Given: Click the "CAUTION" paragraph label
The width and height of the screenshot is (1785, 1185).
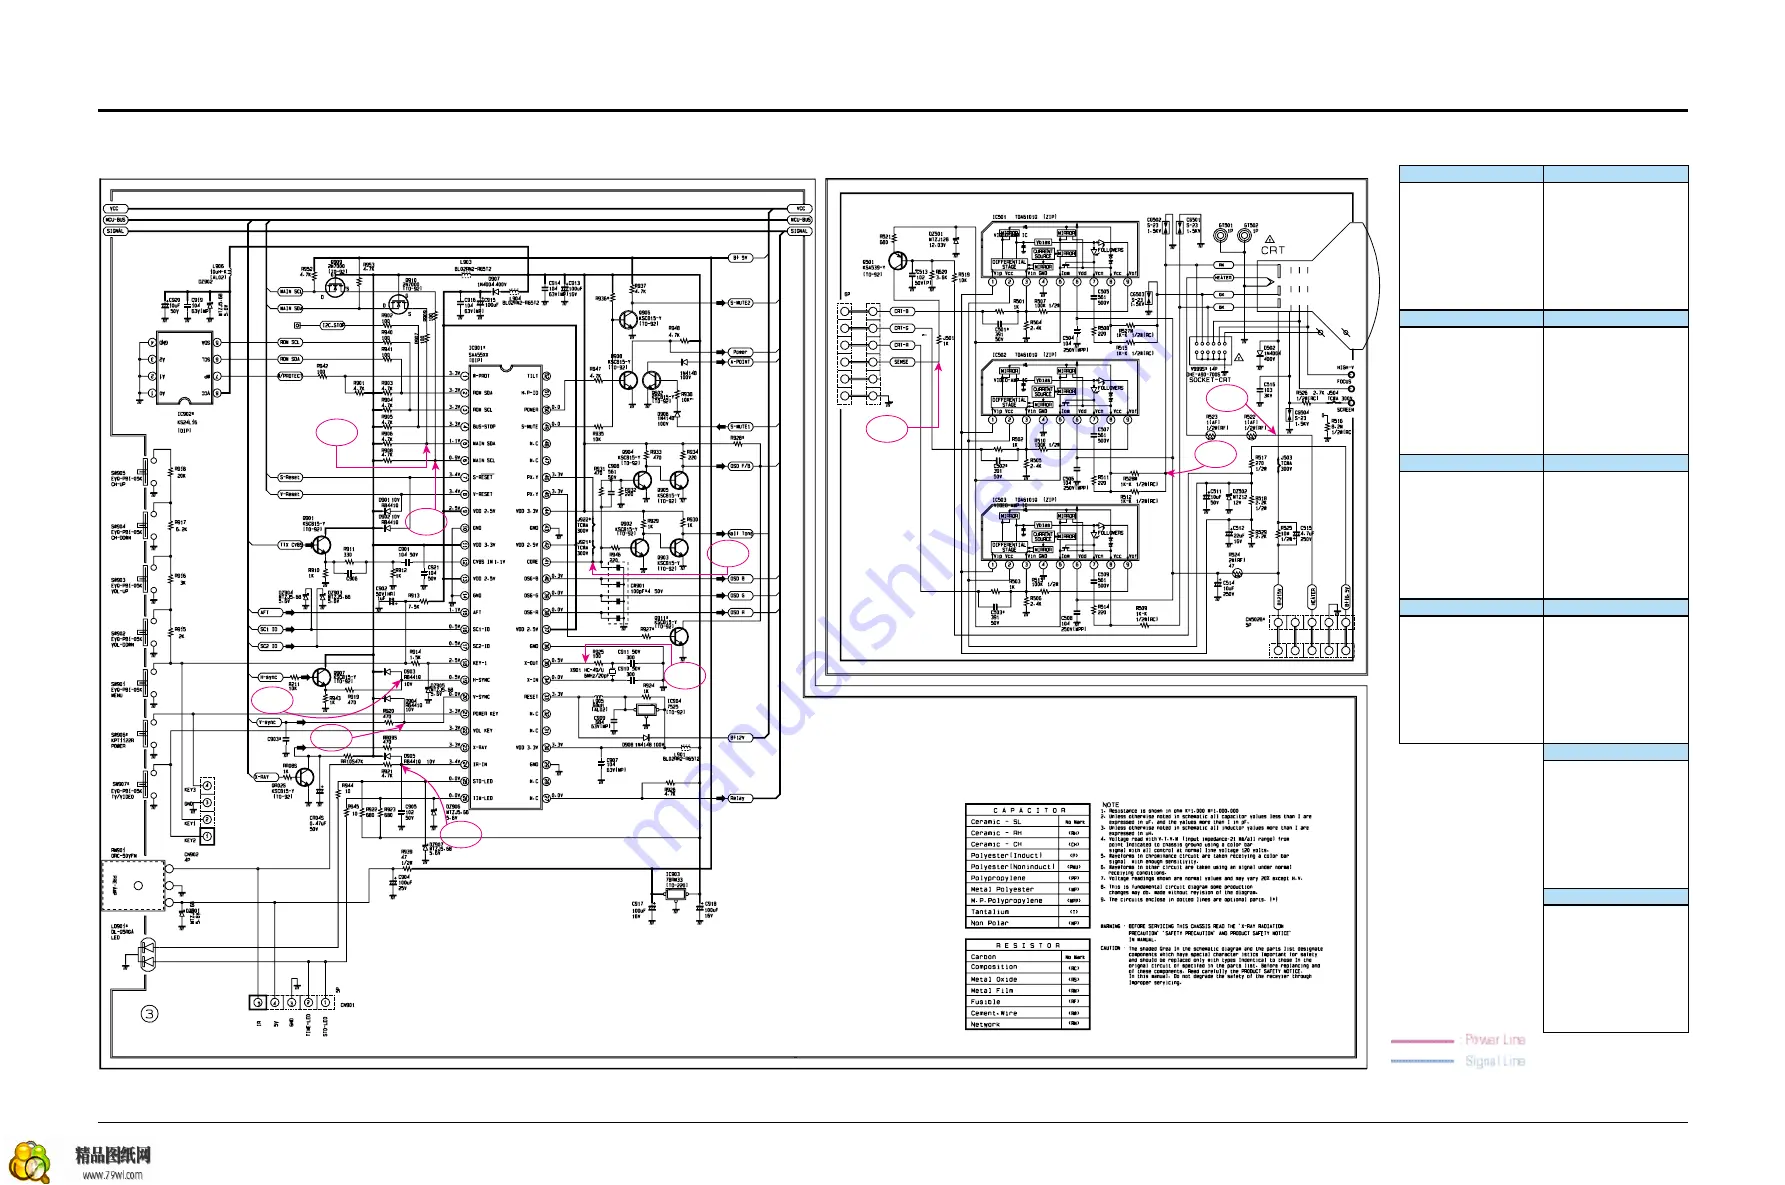Looking at the screenshot, I should (x=1110, y=948).
